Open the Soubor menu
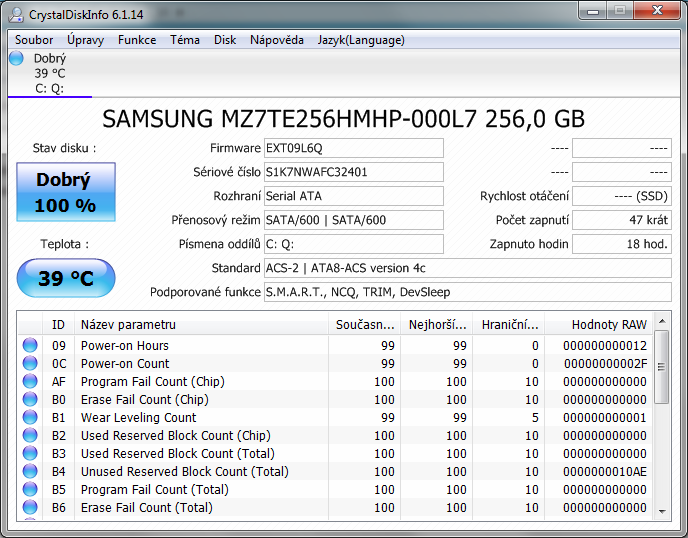Image resolution: width=688 pixels, height=538 pixels. point(35,40)
